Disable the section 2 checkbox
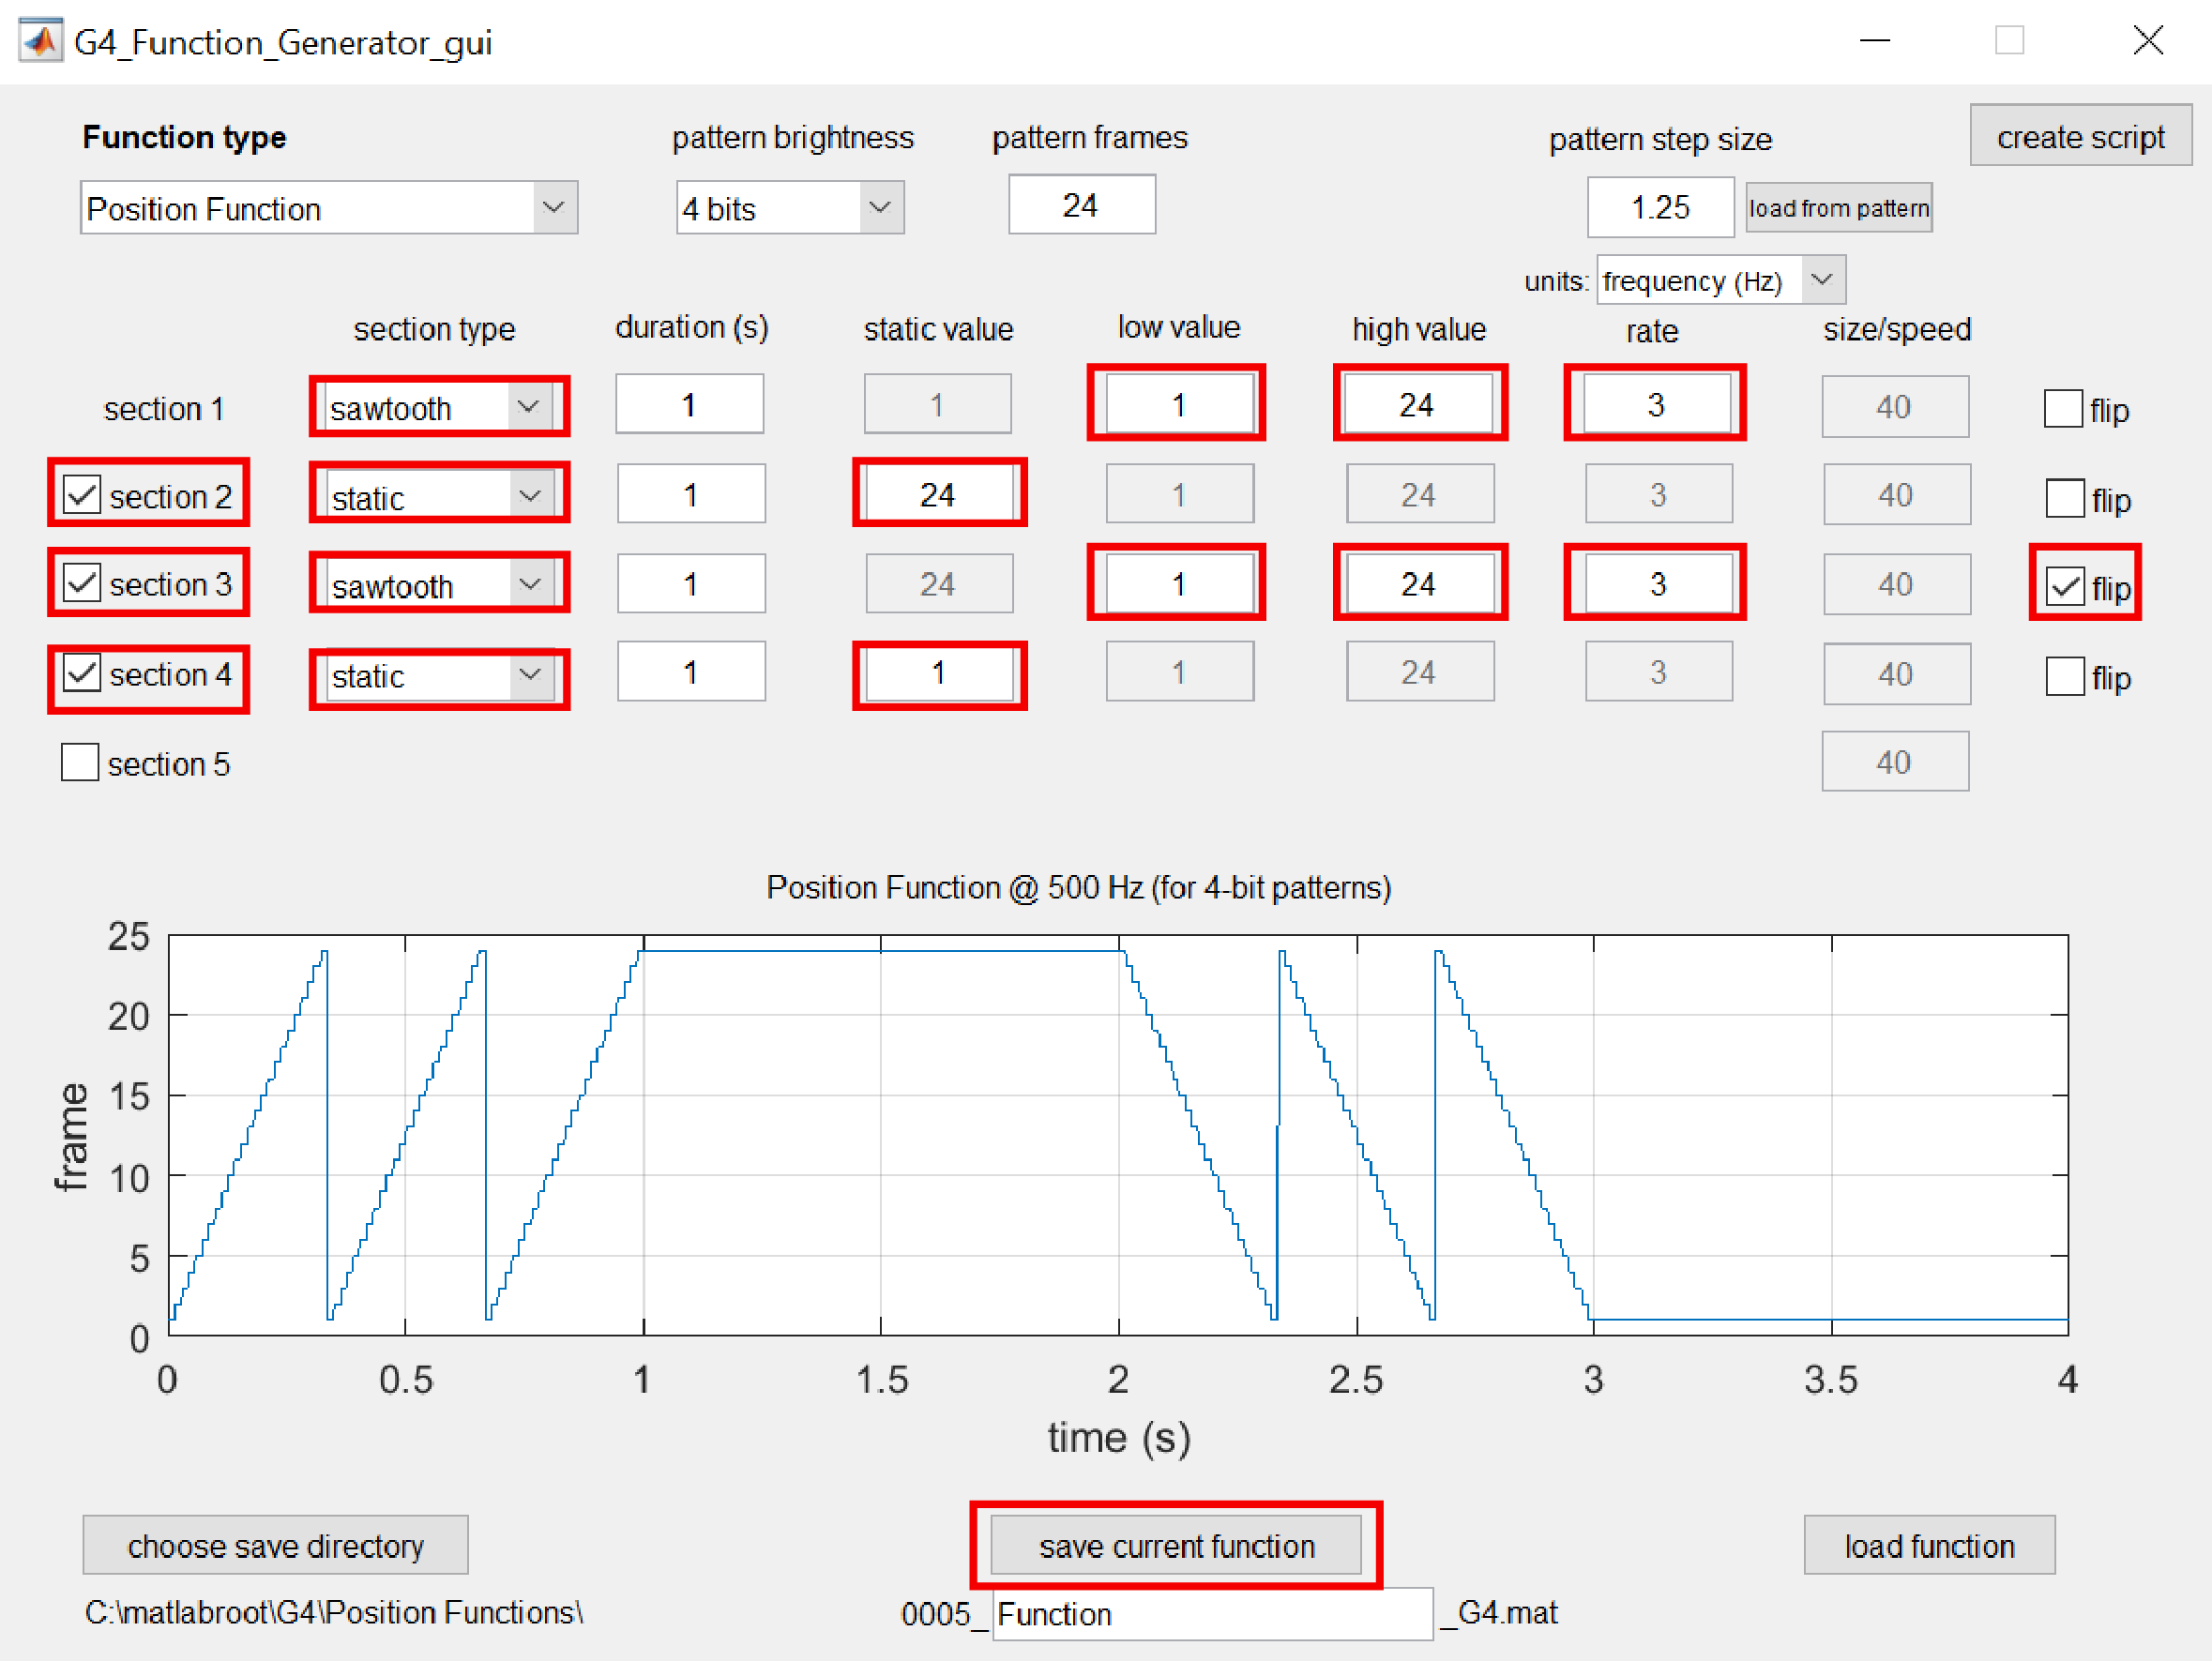Viewport: 2212px width, 1661px height. click(x=82, y=492)
